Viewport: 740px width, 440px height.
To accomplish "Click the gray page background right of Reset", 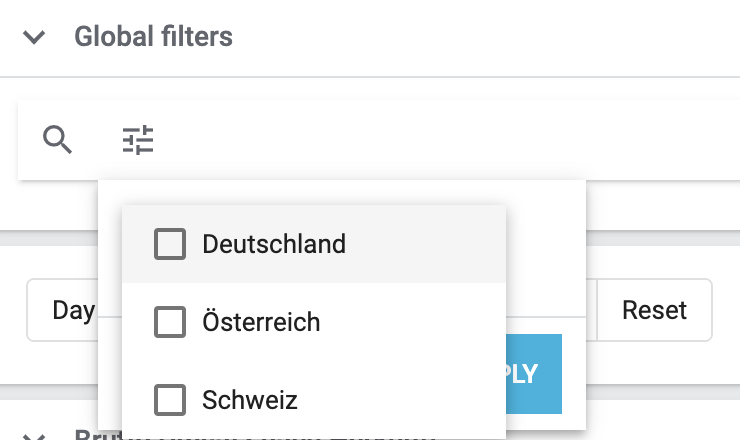I will [x=726, y=310].
